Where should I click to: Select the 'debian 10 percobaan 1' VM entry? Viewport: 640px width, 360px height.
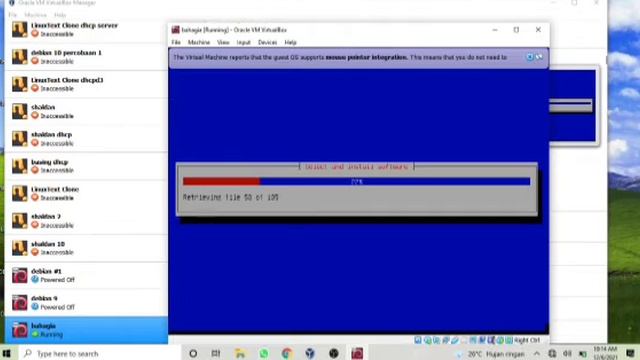[x=86, y=57]
